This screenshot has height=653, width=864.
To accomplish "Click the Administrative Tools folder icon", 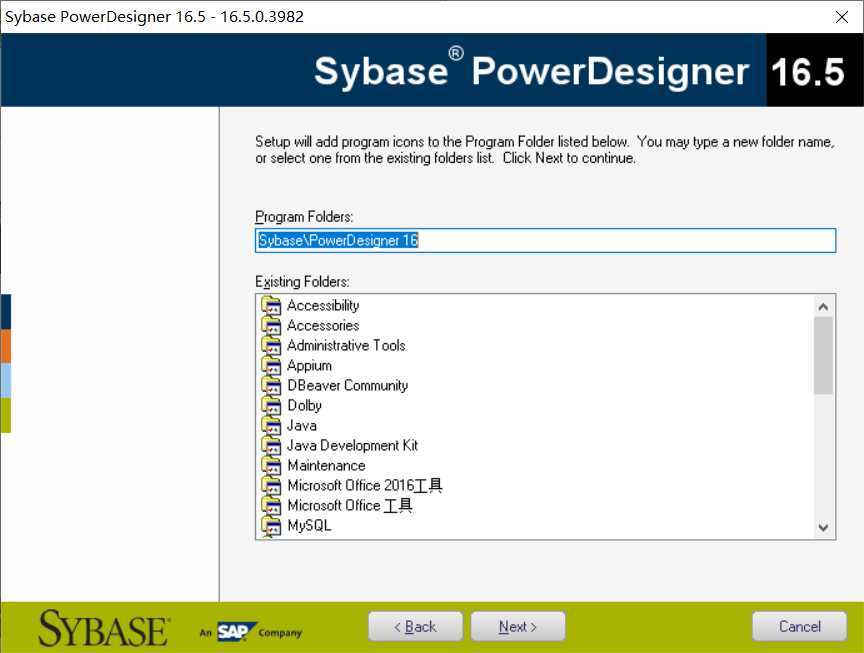I will point(271,346).
